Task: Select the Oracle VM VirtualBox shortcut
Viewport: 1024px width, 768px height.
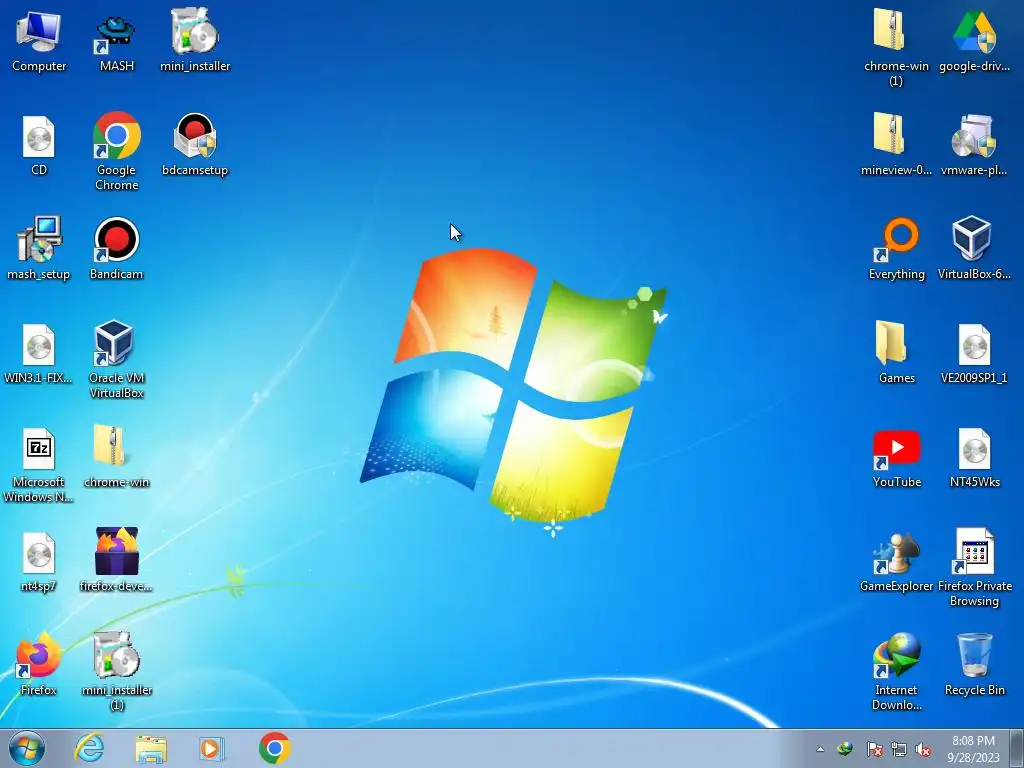Action: [116, 359]
